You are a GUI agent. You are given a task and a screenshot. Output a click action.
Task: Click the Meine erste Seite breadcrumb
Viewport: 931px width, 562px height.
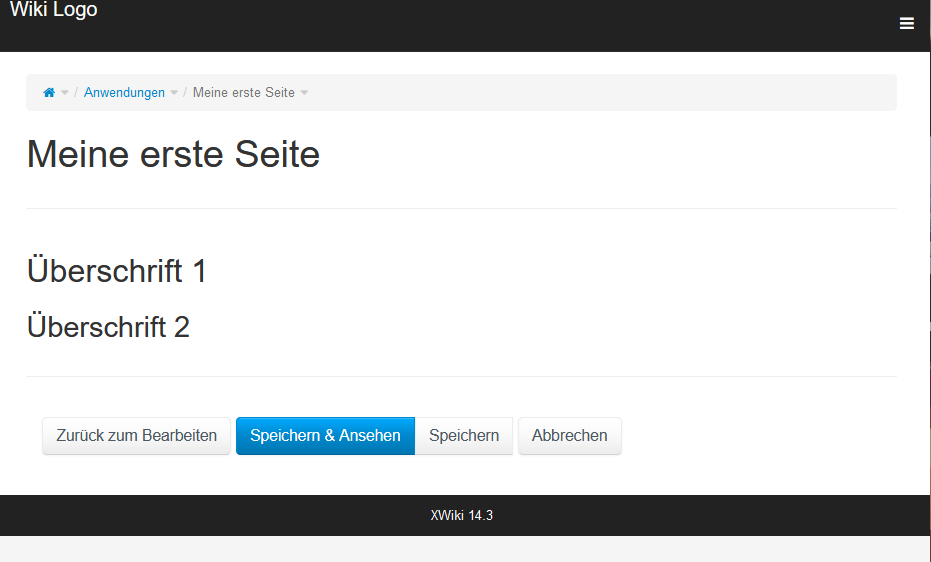click(243, 93)
